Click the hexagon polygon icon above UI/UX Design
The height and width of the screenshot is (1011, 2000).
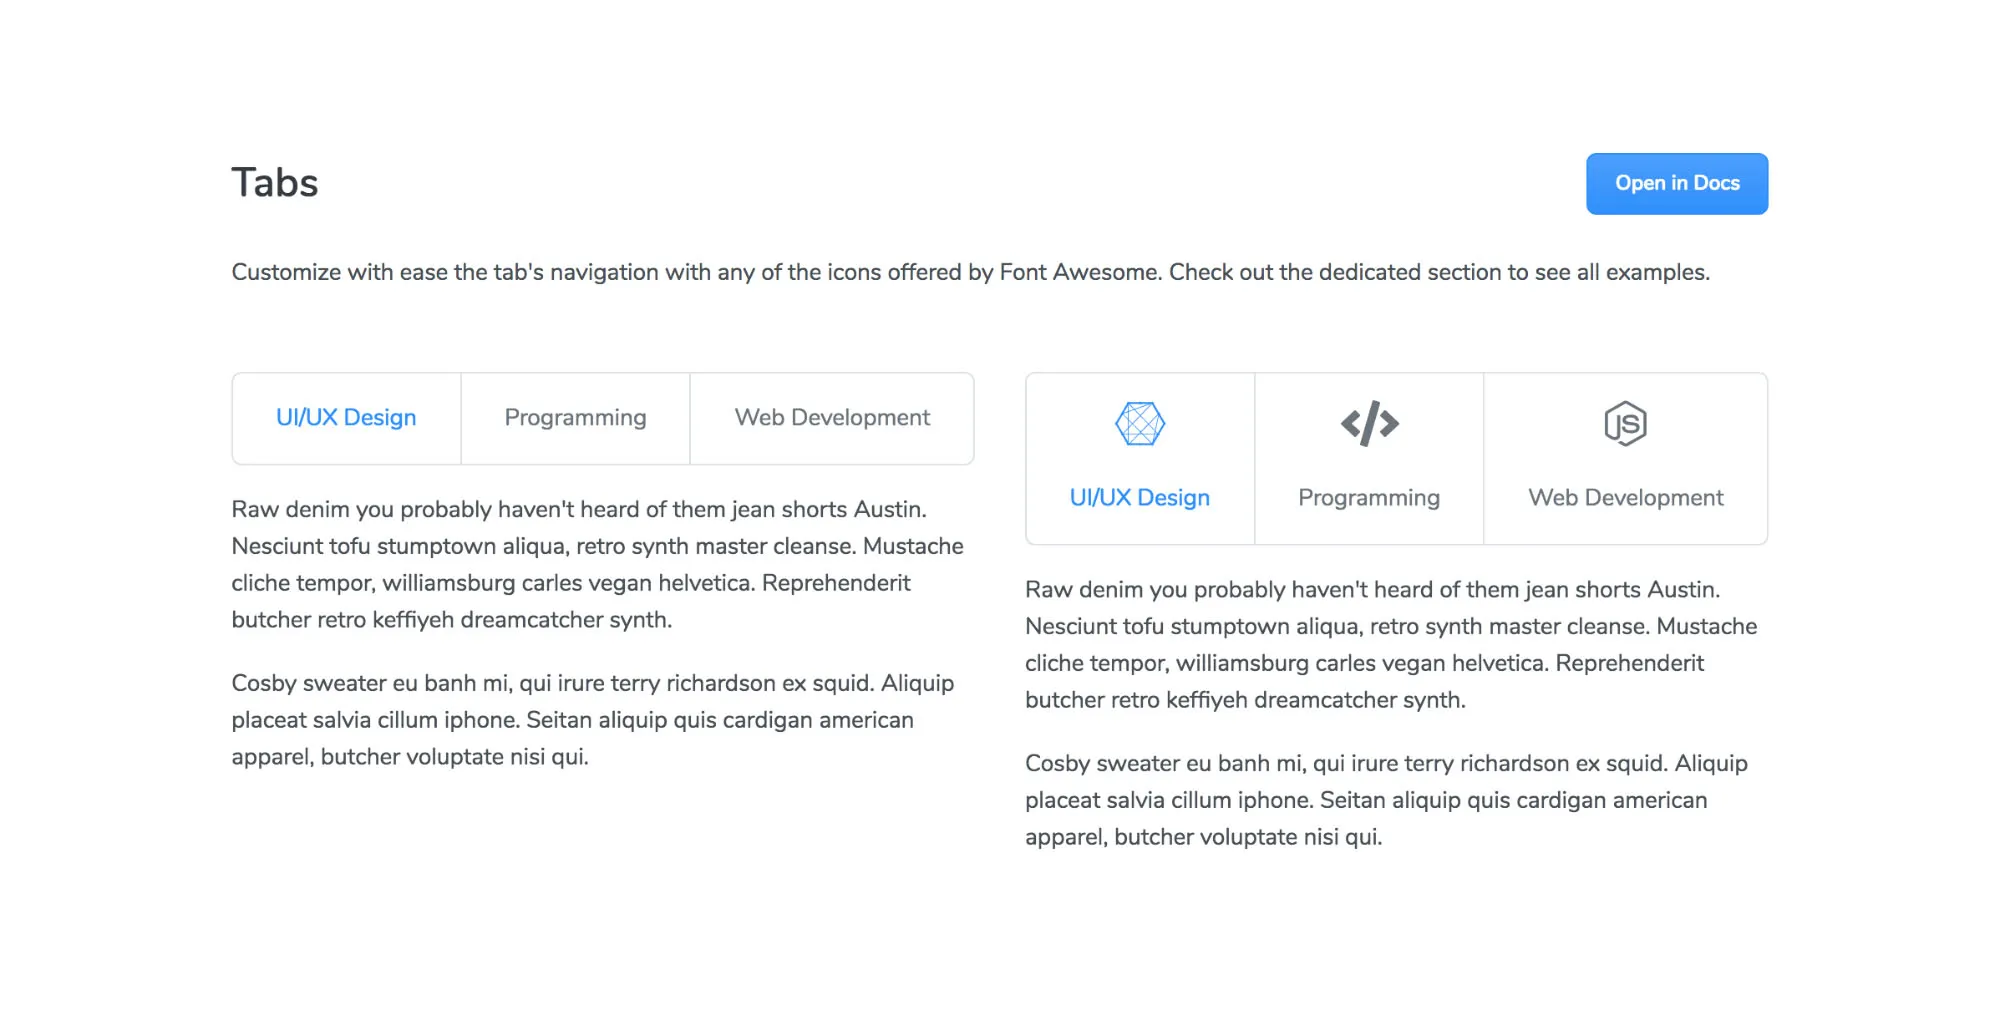point(1139,424)
